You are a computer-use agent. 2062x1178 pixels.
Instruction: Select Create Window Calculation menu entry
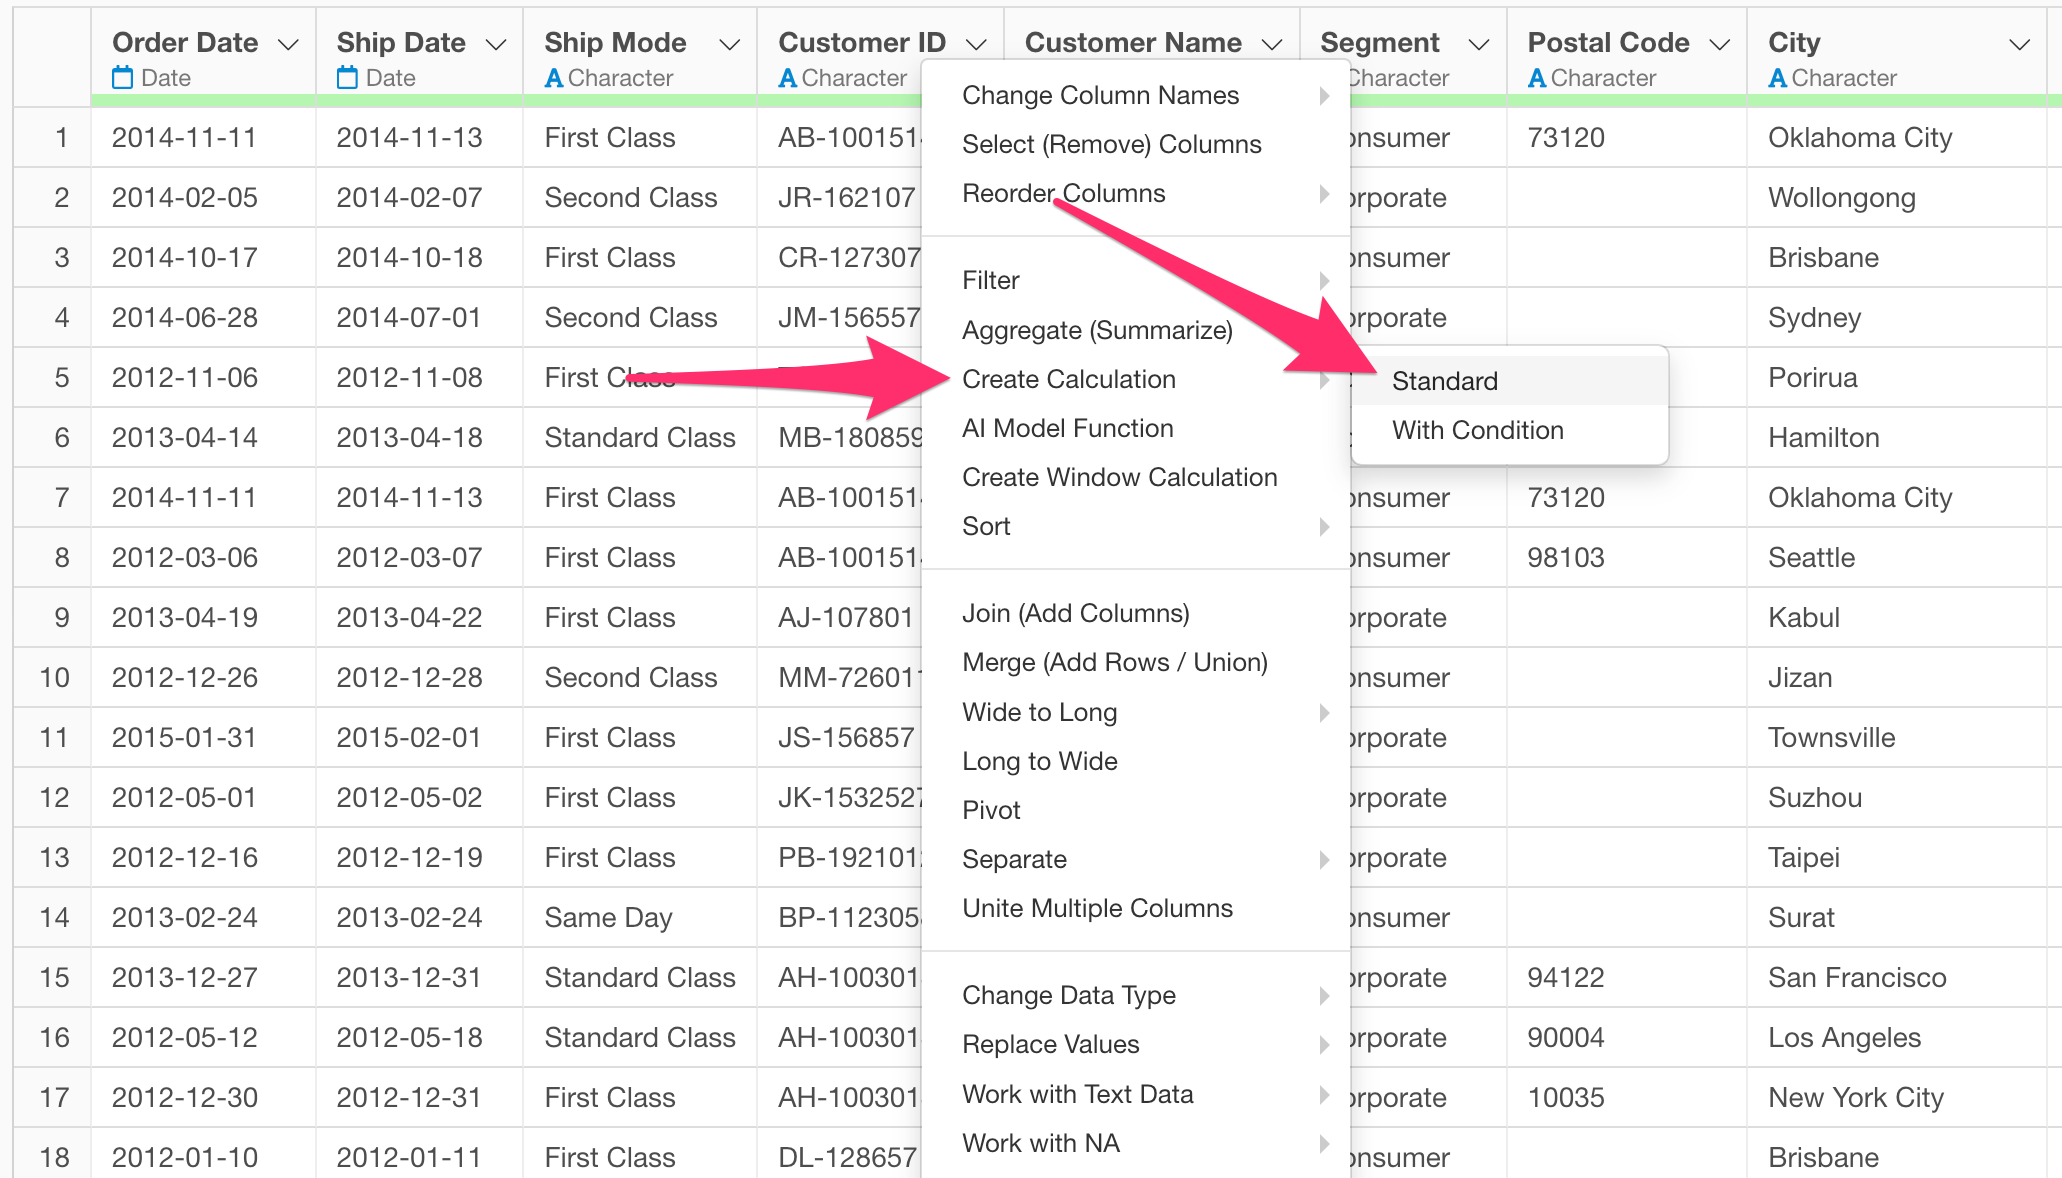point(1119,477)
